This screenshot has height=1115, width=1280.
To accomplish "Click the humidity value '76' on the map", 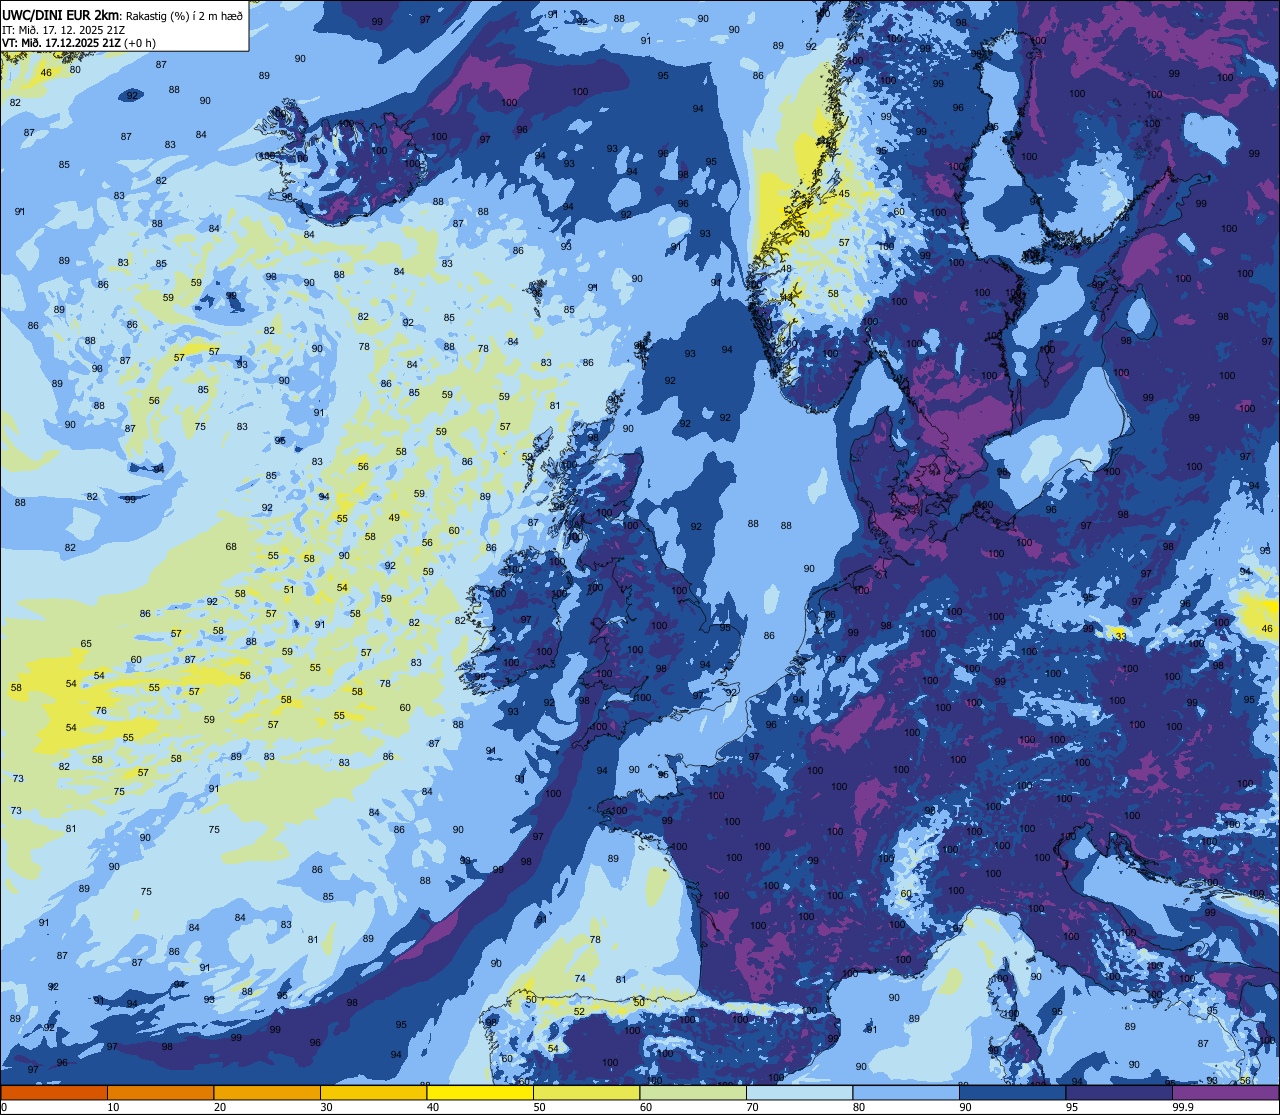I will click(x=101, y=711).
